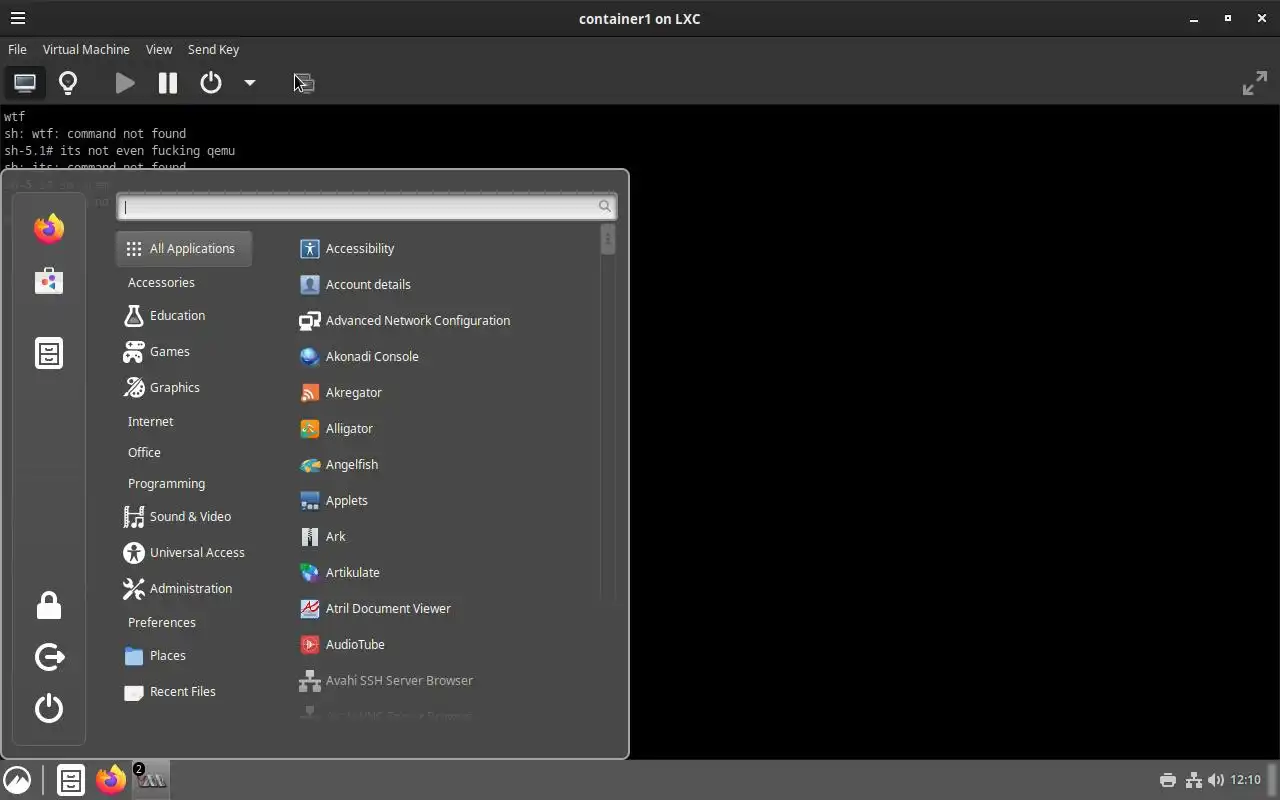Image resolution: width=1280 pixels, height=800 pixels.
Task: Click the Cinnamon menu button on the panel
Action: point(17,780)
